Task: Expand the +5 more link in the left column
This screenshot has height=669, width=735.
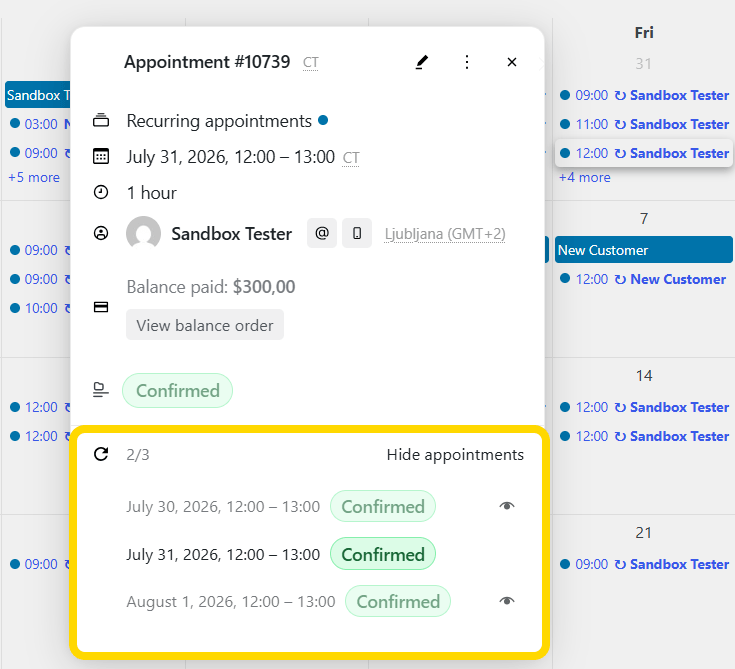Action: pos(34,177)
